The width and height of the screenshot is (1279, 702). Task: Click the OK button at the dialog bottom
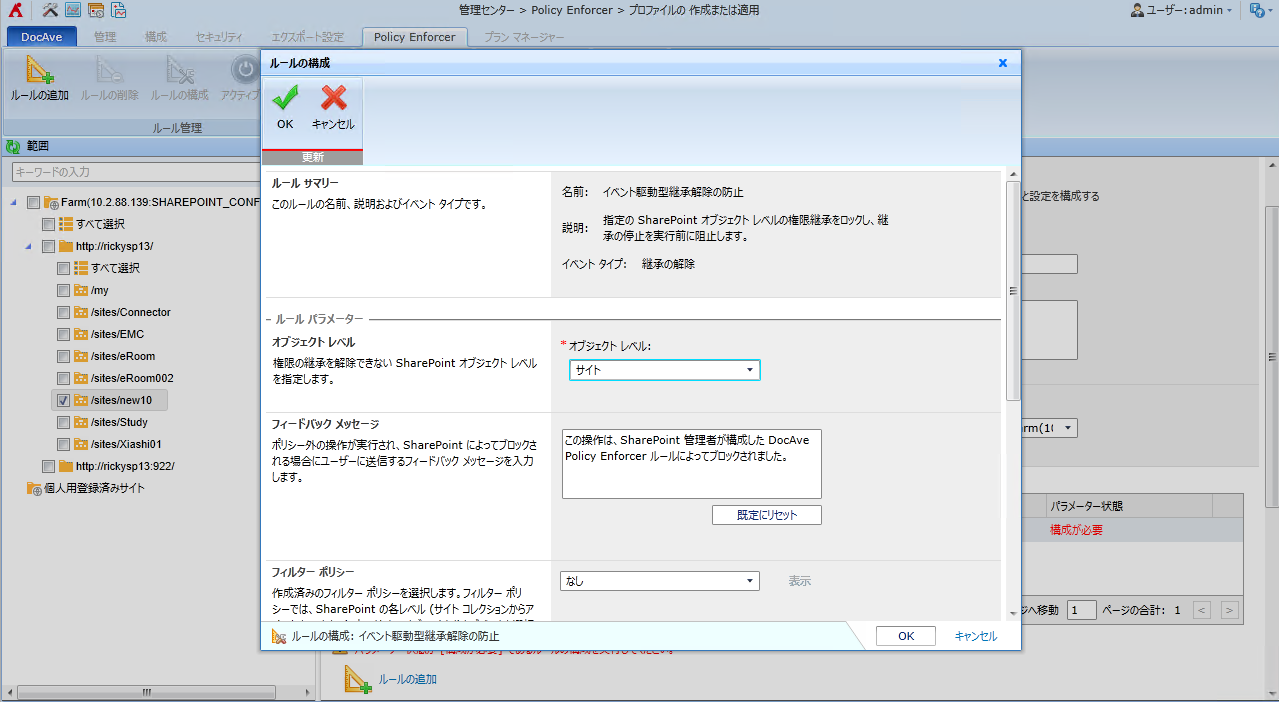[x=906, y=636]
